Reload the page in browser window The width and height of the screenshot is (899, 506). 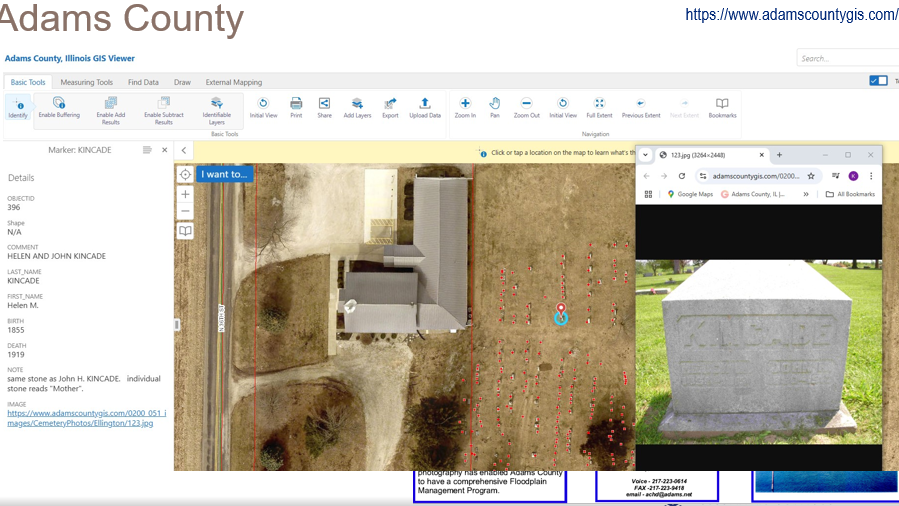[x=682, y=176]
